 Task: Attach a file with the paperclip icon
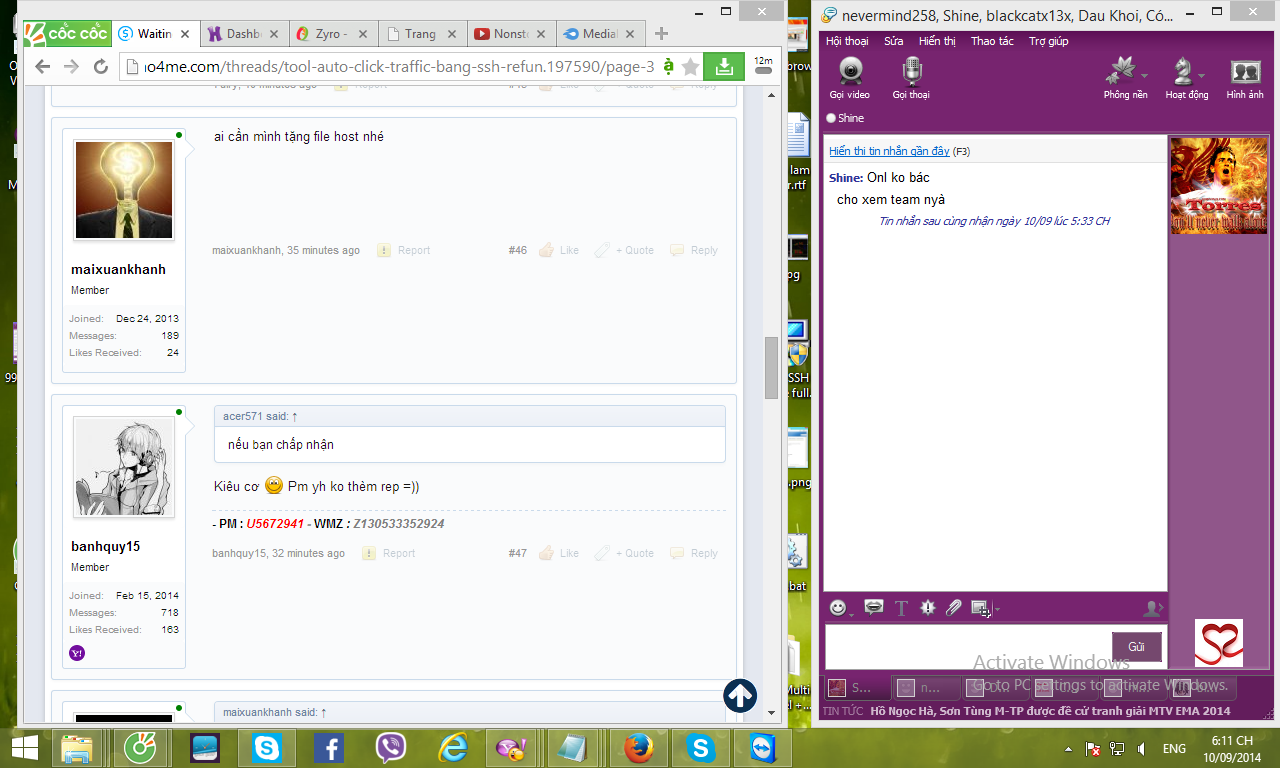pos(954,607)
